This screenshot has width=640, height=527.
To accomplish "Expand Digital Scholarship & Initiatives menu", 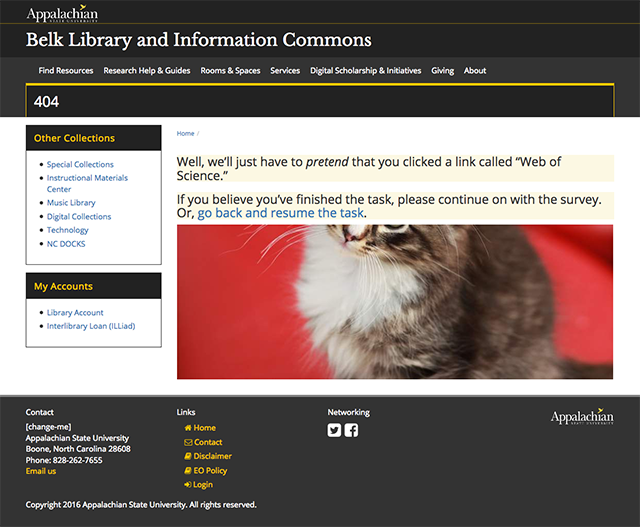I will coord(365,71).
